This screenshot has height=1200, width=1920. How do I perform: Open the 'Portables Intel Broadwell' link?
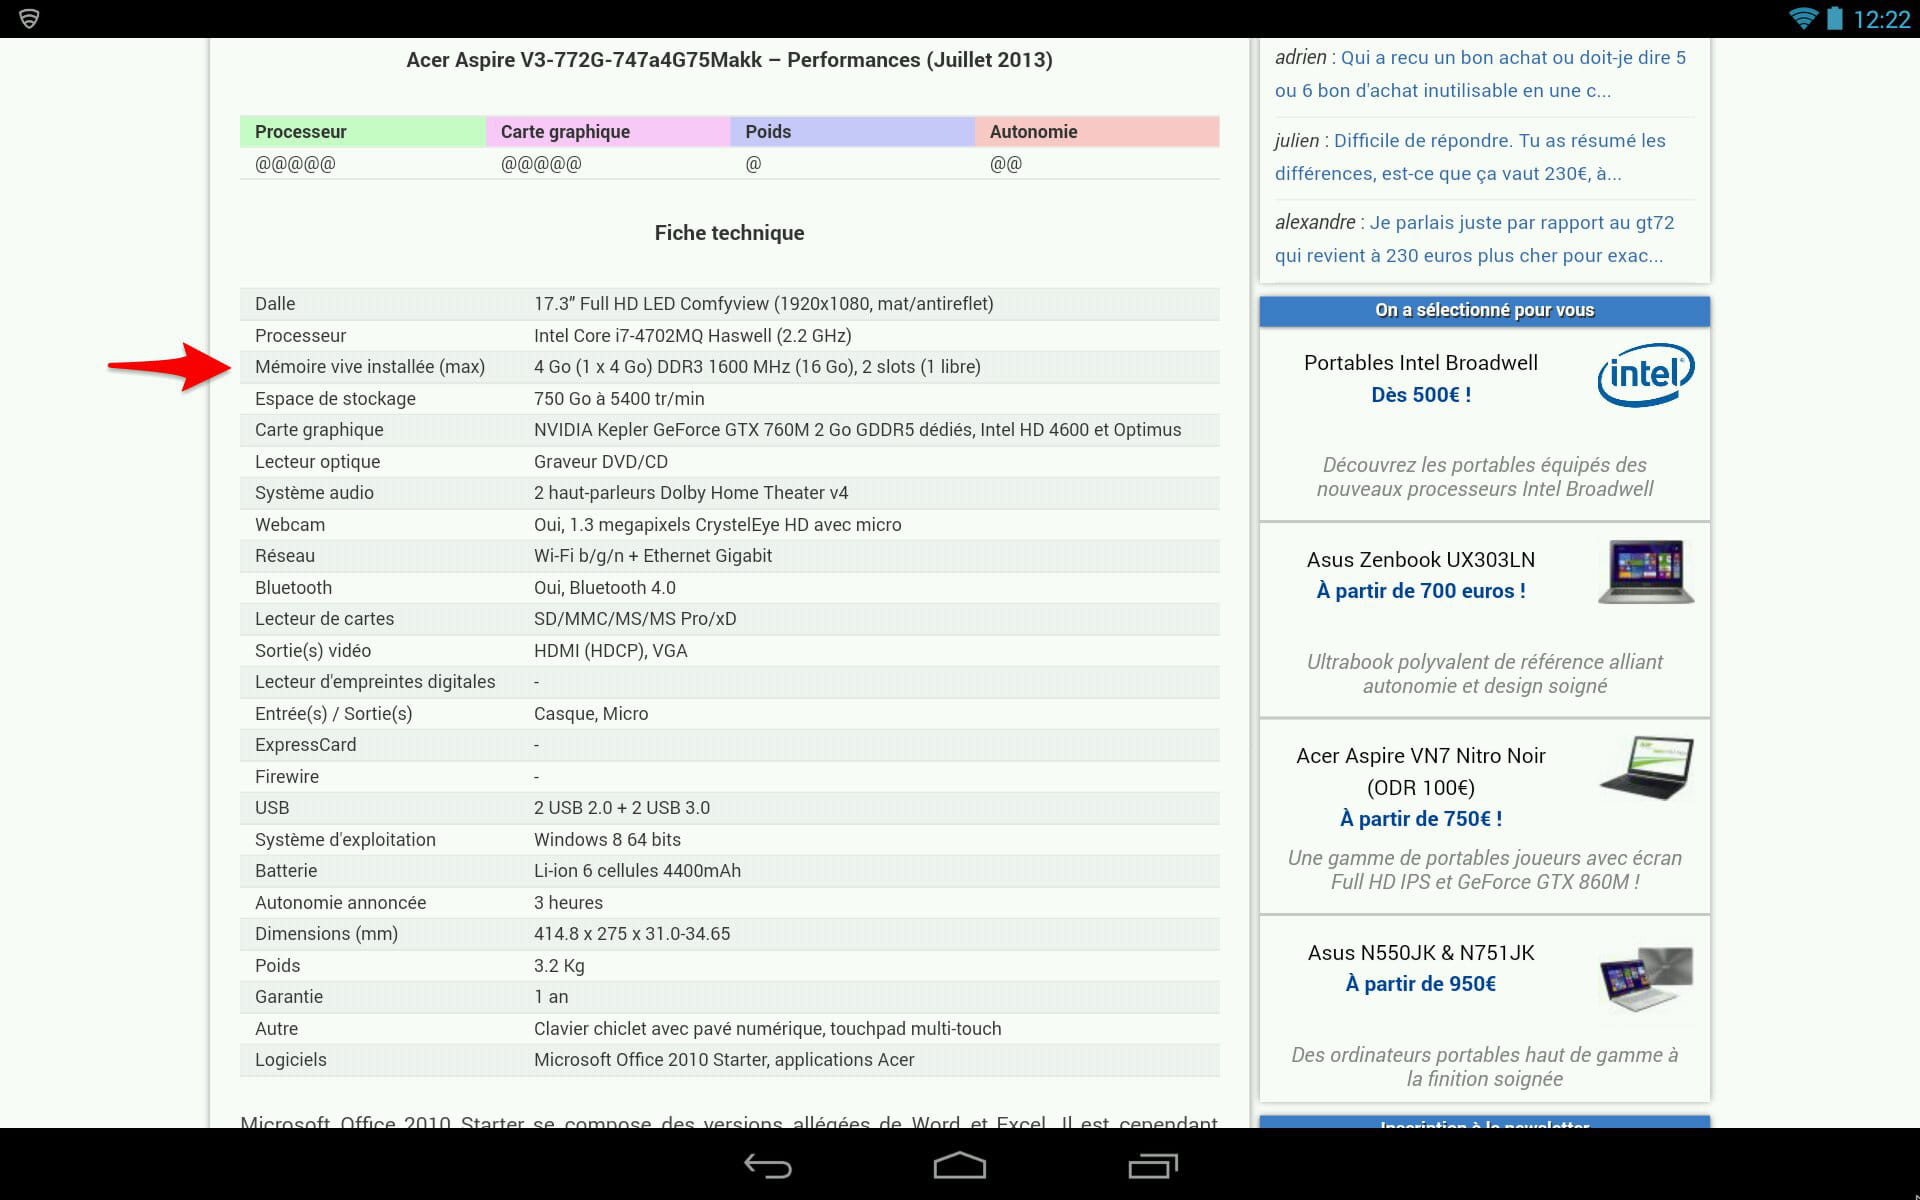[x=1420, y=363]
